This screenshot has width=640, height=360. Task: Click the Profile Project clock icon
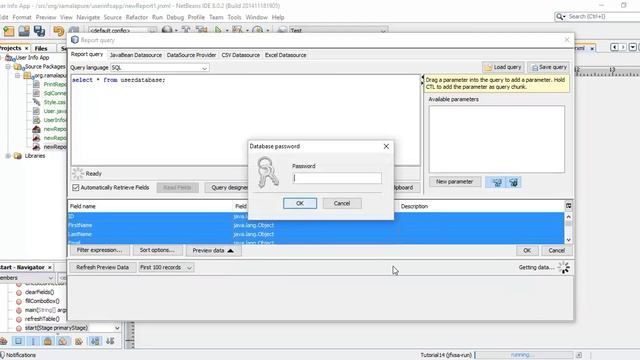258,30
